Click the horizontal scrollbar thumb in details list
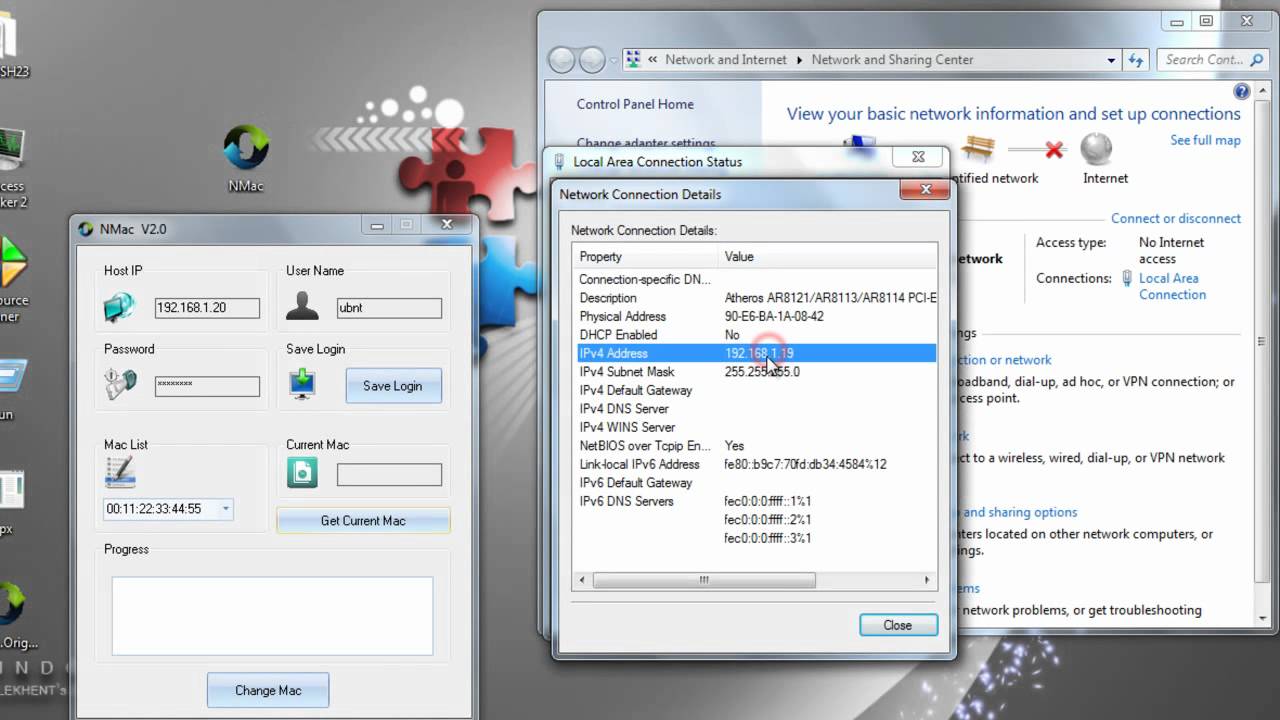 [704, 580]
